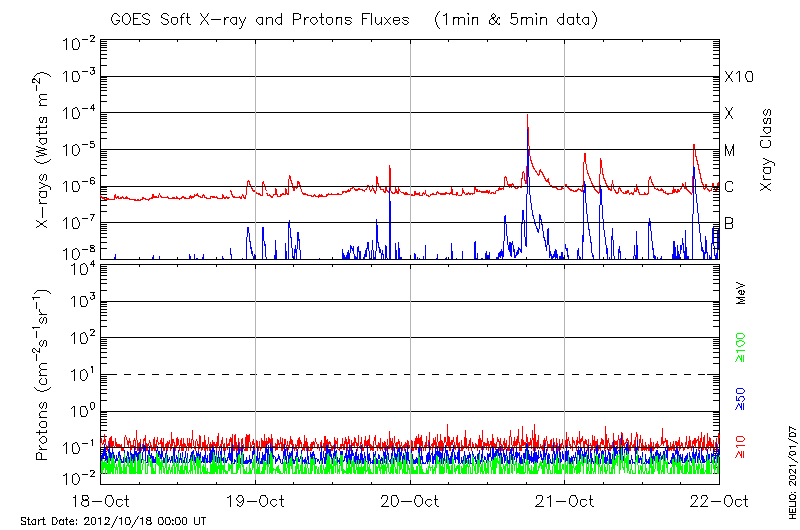
Task: Click the 19-Oct date label
Action: [x=256, y=501]
